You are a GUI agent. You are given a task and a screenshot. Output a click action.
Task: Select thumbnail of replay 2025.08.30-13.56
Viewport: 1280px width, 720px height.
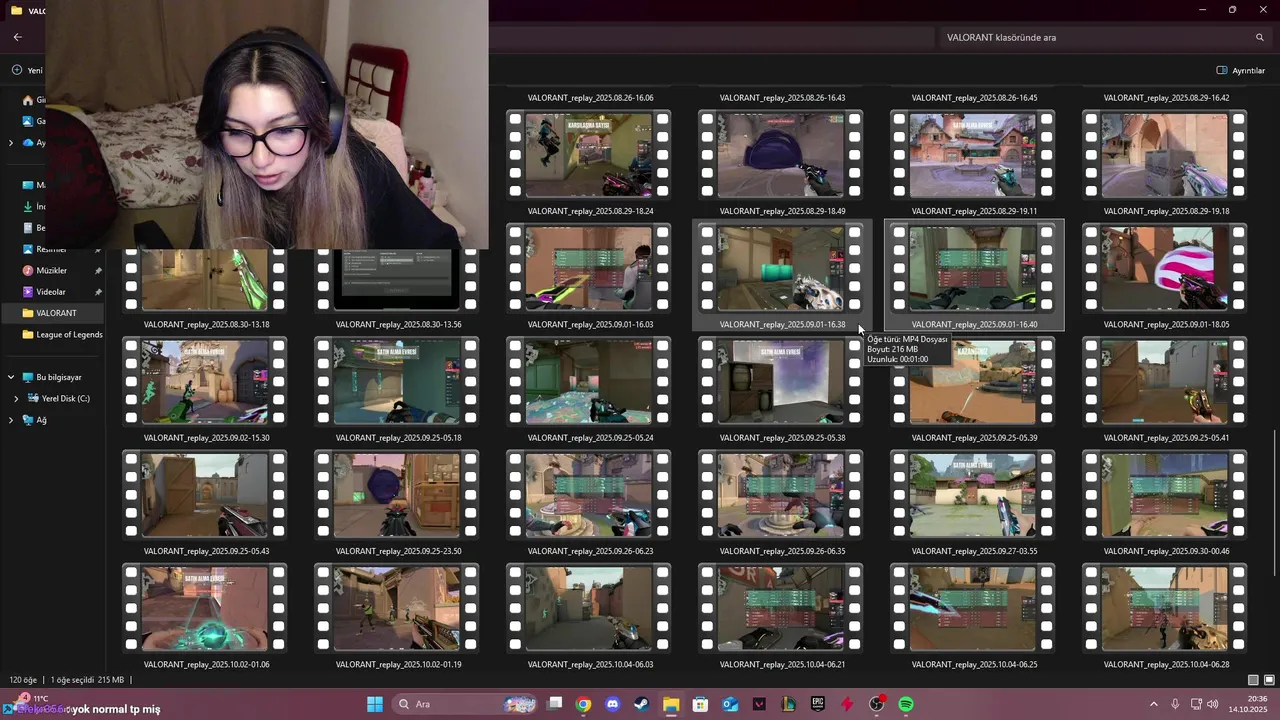tap(397, 279)
